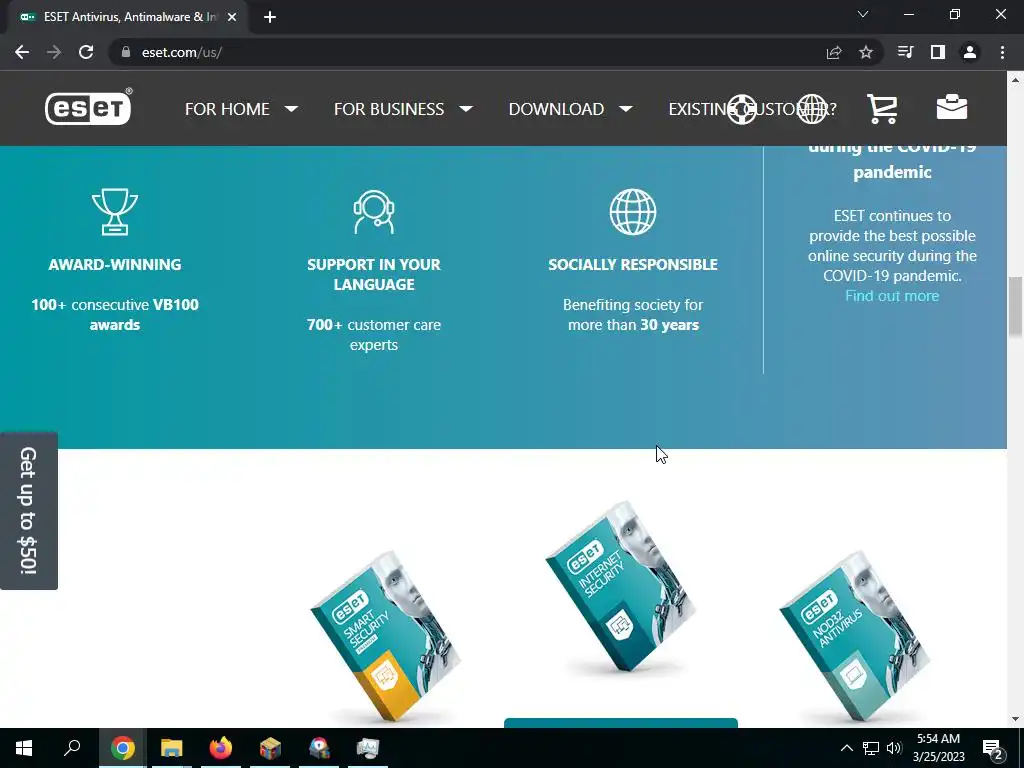
Task: Click the ESET logo in the header
Action: click(88, 107)
